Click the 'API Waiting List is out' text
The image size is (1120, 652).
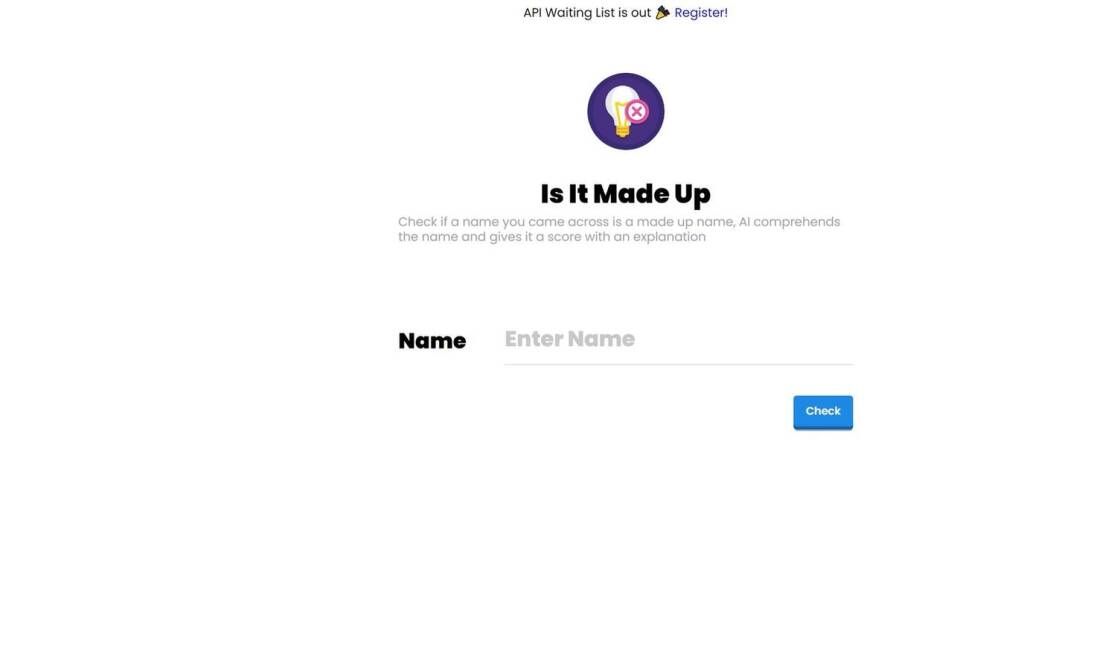[x=587, y=13]
